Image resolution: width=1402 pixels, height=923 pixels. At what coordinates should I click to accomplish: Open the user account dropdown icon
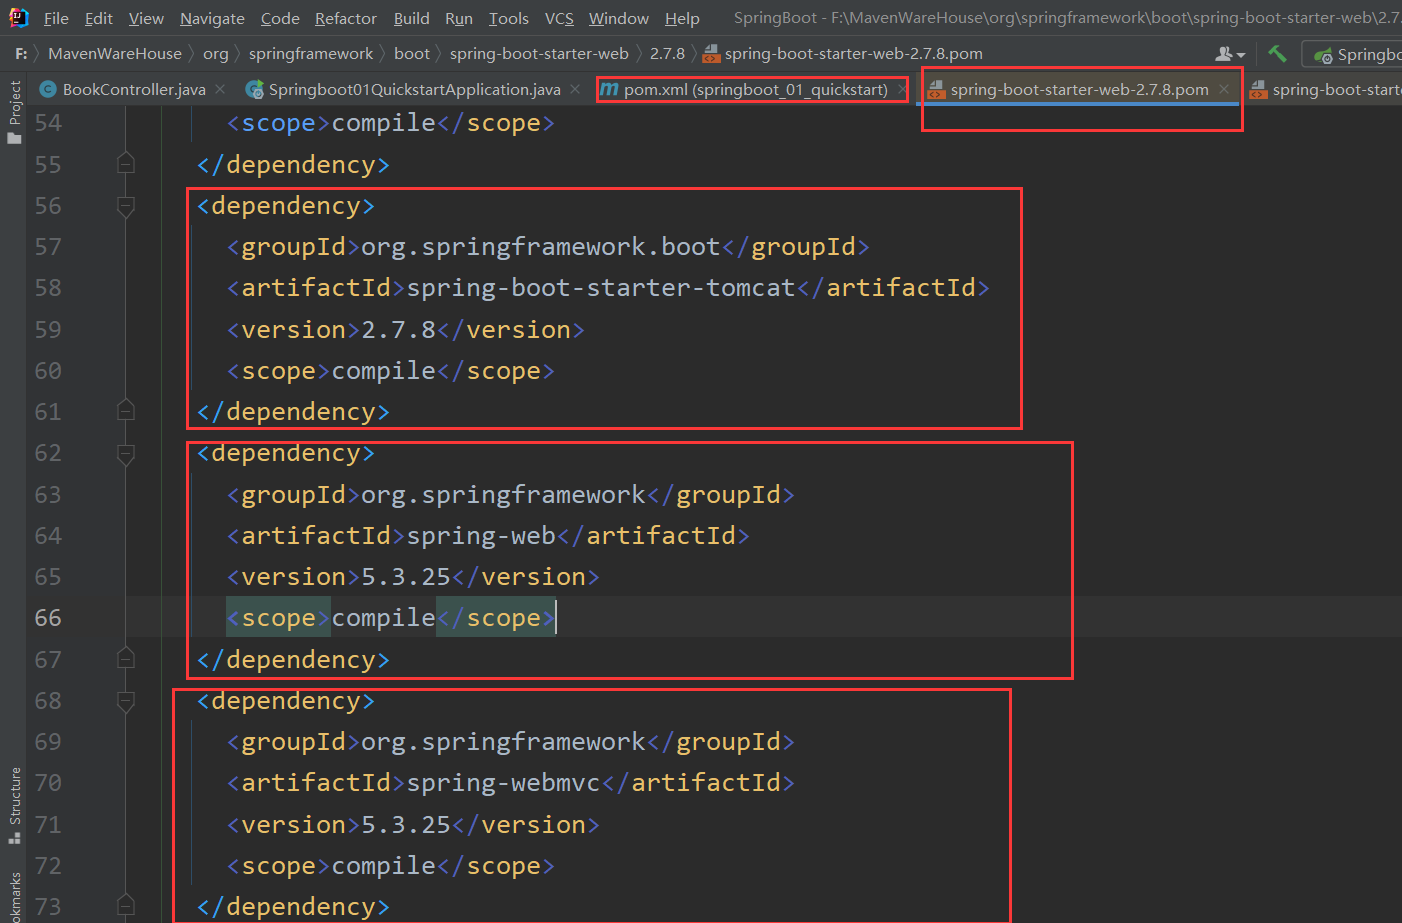point(1230,54)
